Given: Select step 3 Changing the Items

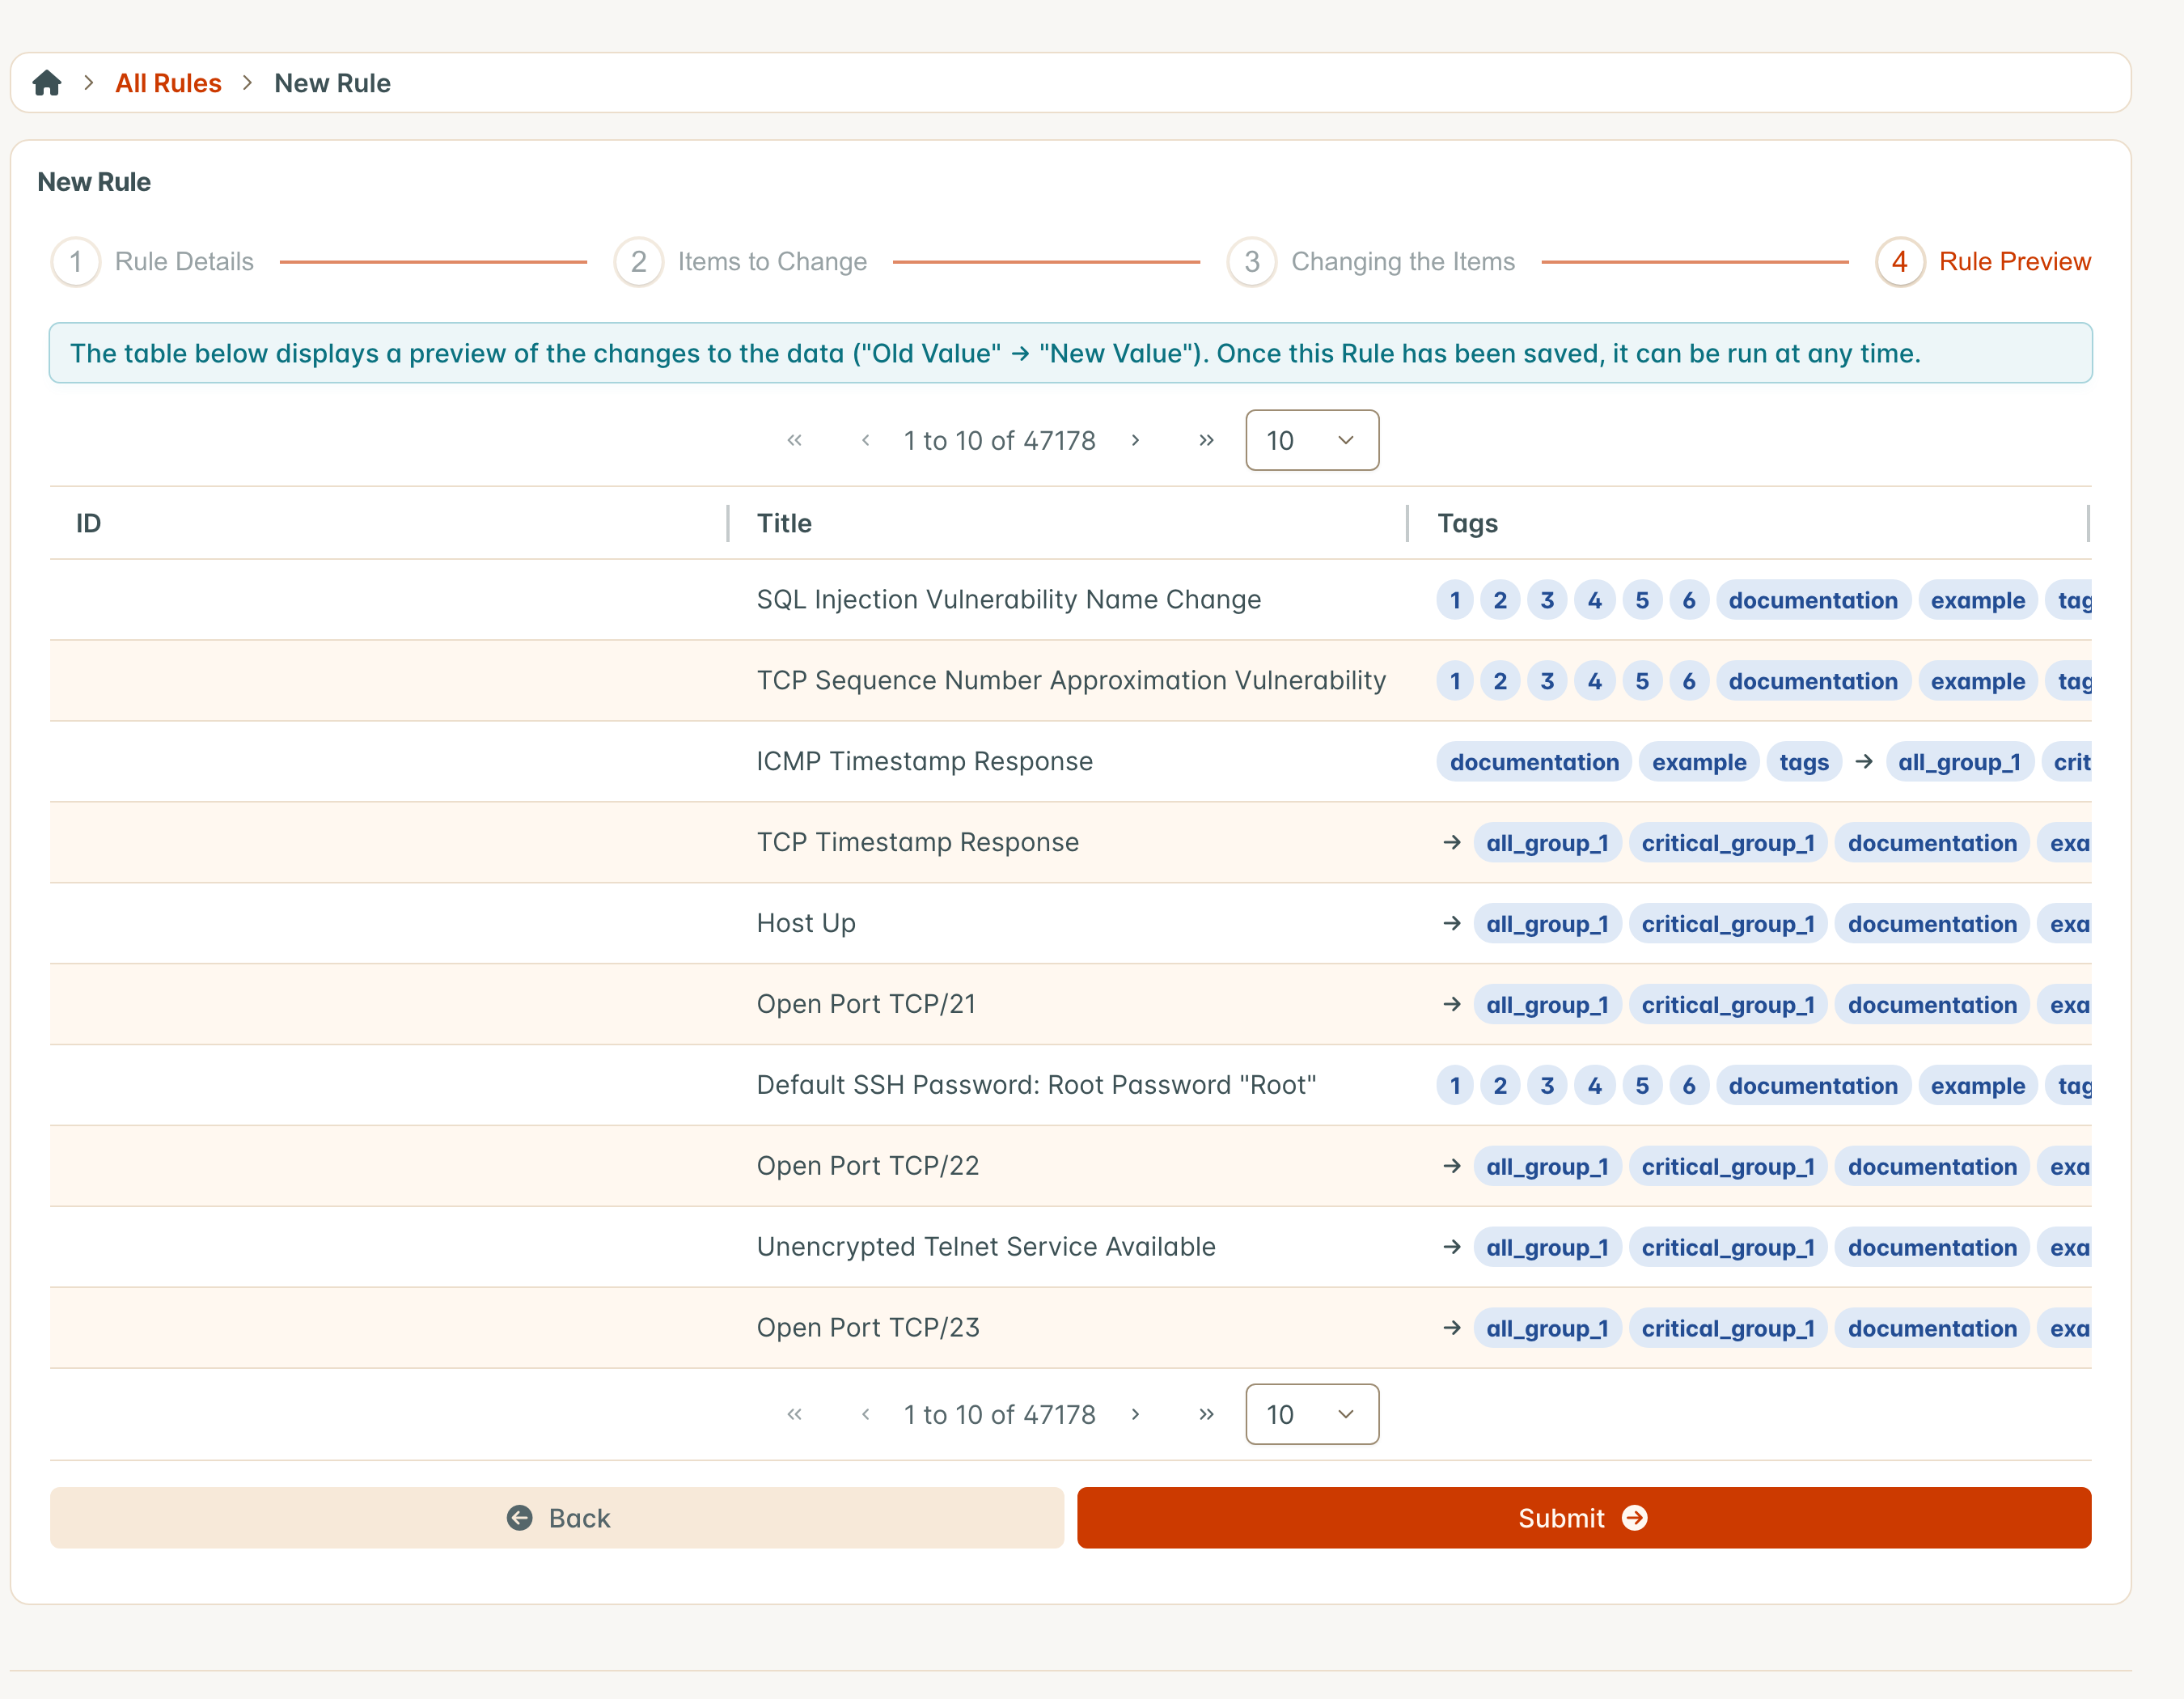Looking at the screenshot, I should pos(1371,262).
